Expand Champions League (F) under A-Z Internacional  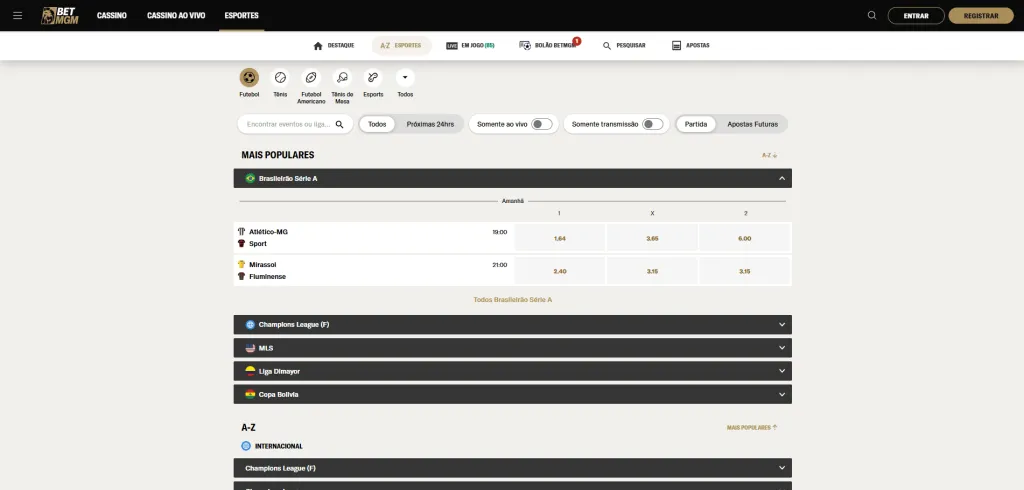(782, 468)
